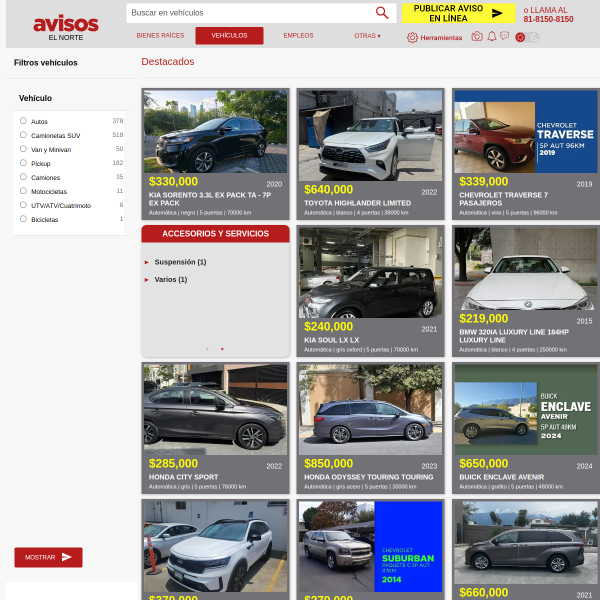Expand Suspensión (1) category
Viewport: 600px width, 600px height.
click(180, 262)
